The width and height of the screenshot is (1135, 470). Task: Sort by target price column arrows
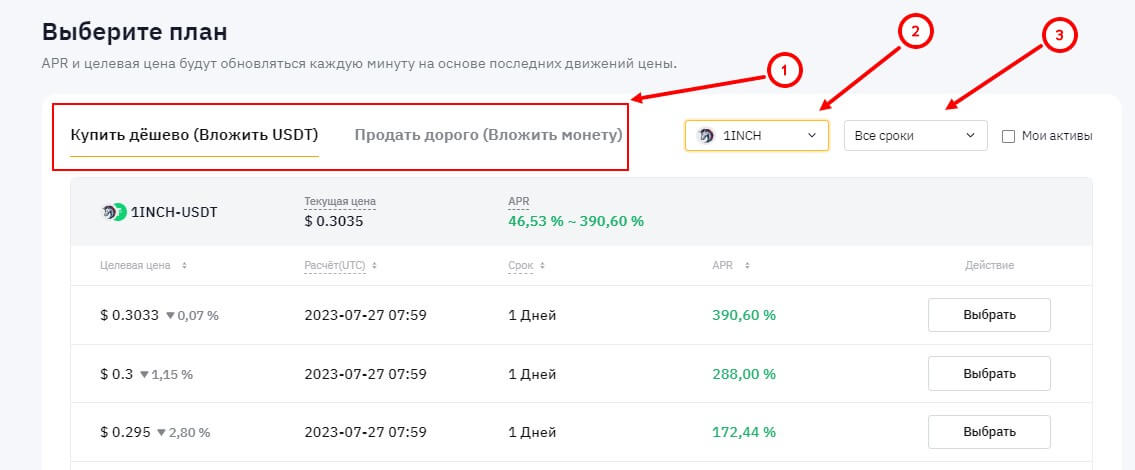click(184, 266)
